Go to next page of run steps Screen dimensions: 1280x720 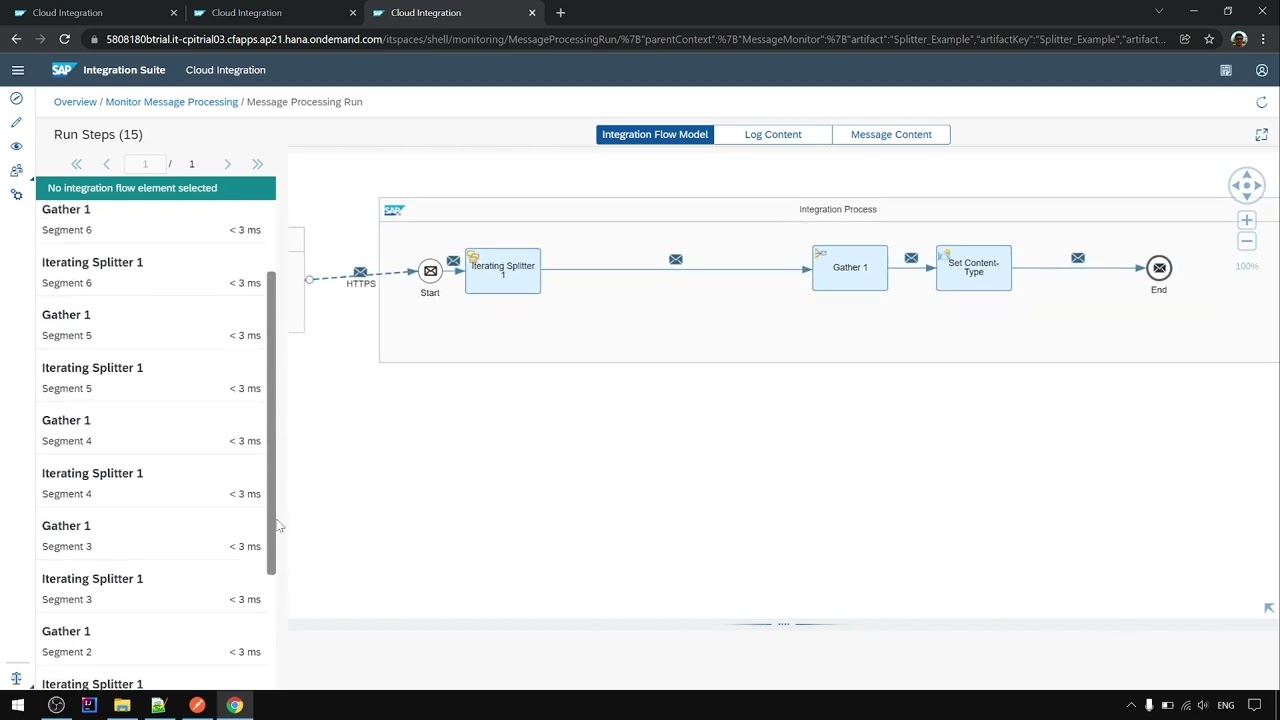pos(227,164)
